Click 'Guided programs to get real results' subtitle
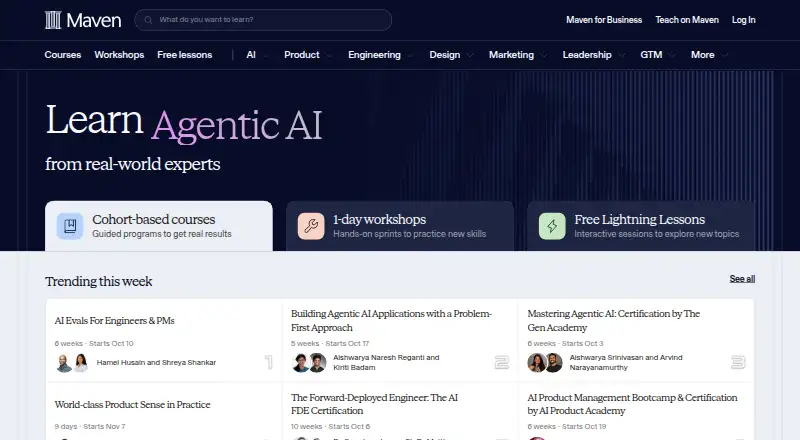The image size is (800, 440). [x=162, y=234]
